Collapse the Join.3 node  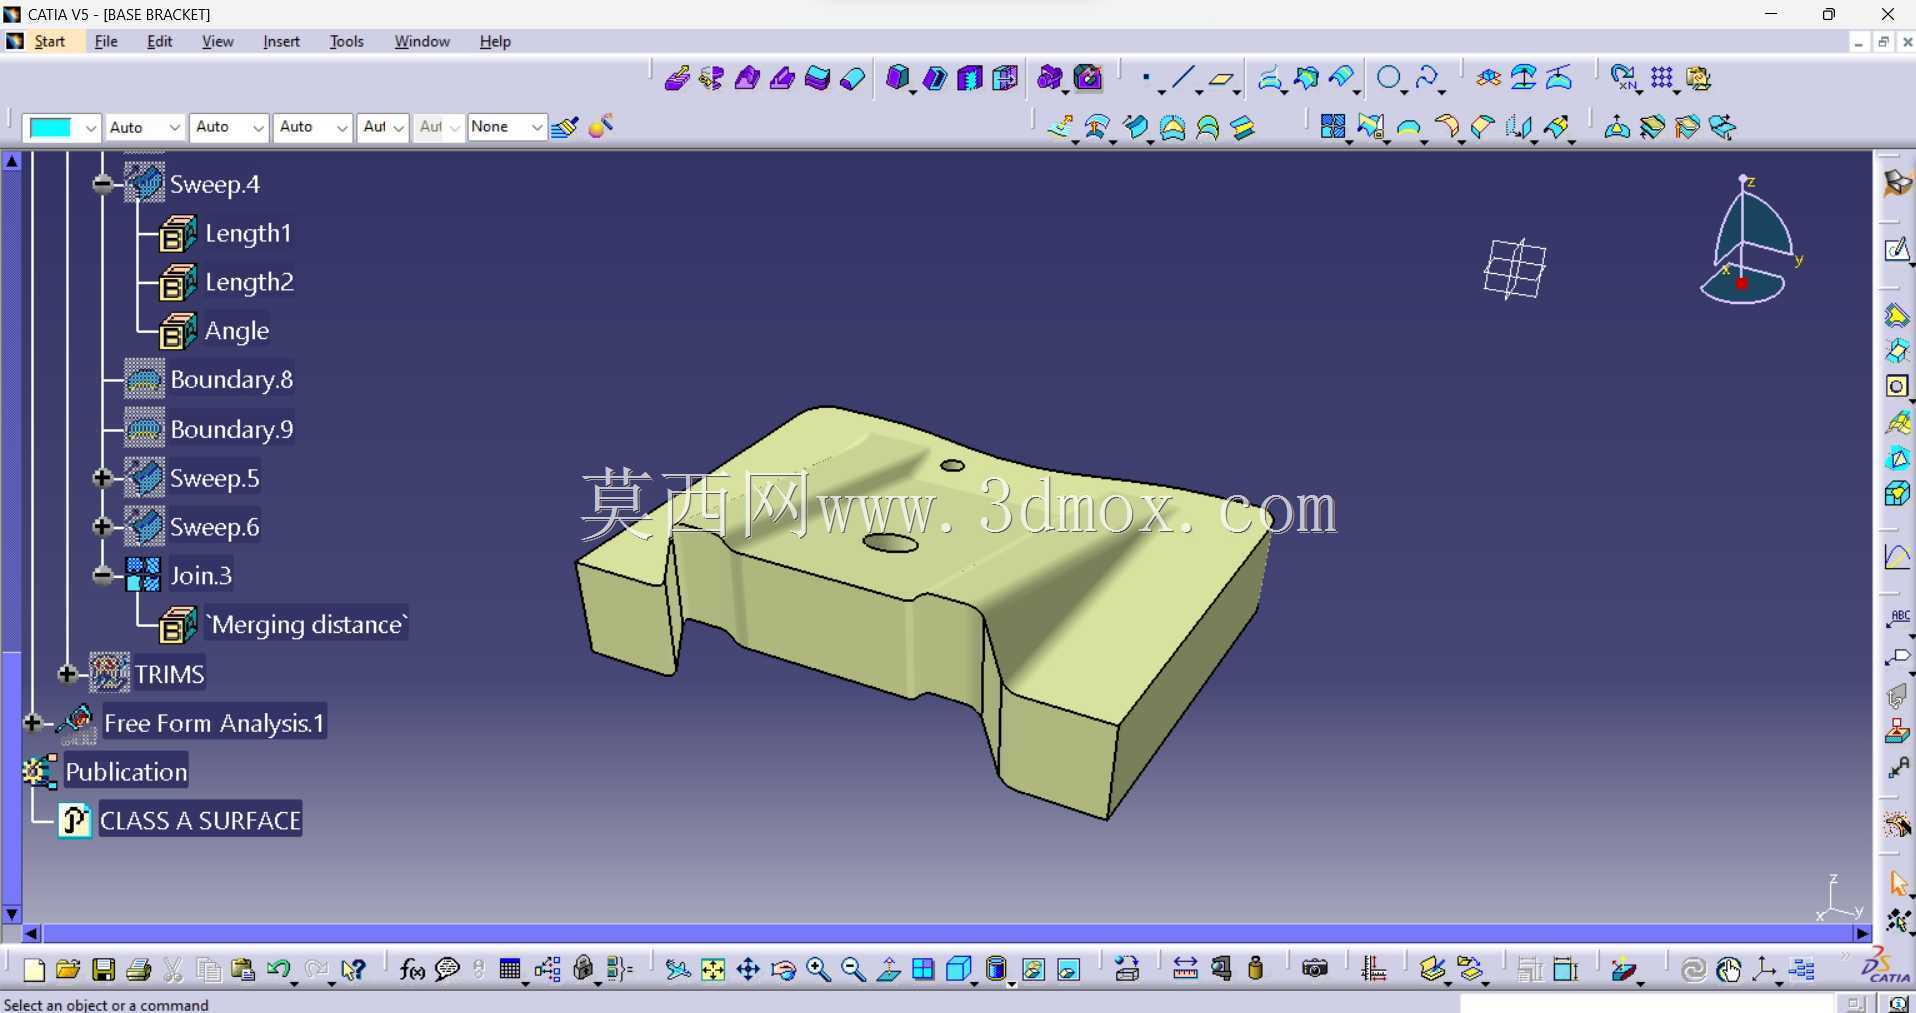tap(102, 575)
